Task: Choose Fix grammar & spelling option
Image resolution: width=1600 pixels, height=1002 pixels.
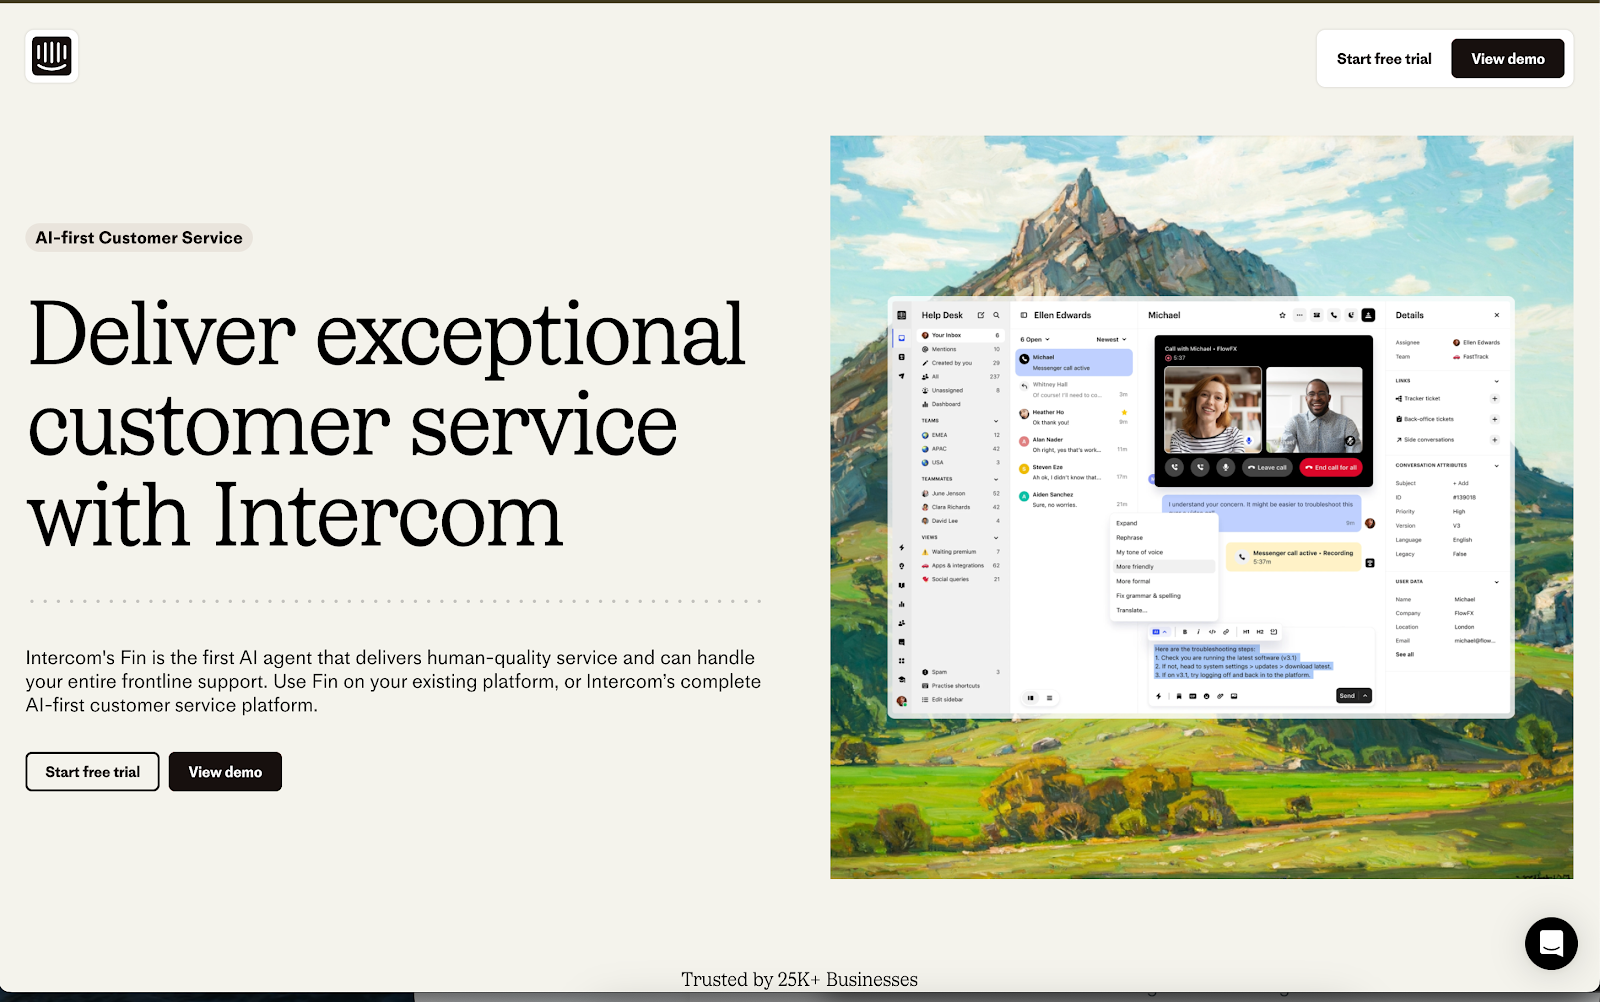Action: [x=1148, y=596]
